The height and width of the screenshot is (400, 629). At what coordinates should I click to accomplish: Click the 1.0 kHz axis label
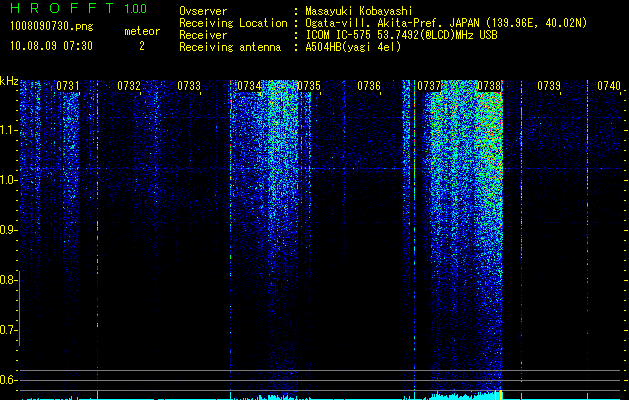[x=8, y=180]
